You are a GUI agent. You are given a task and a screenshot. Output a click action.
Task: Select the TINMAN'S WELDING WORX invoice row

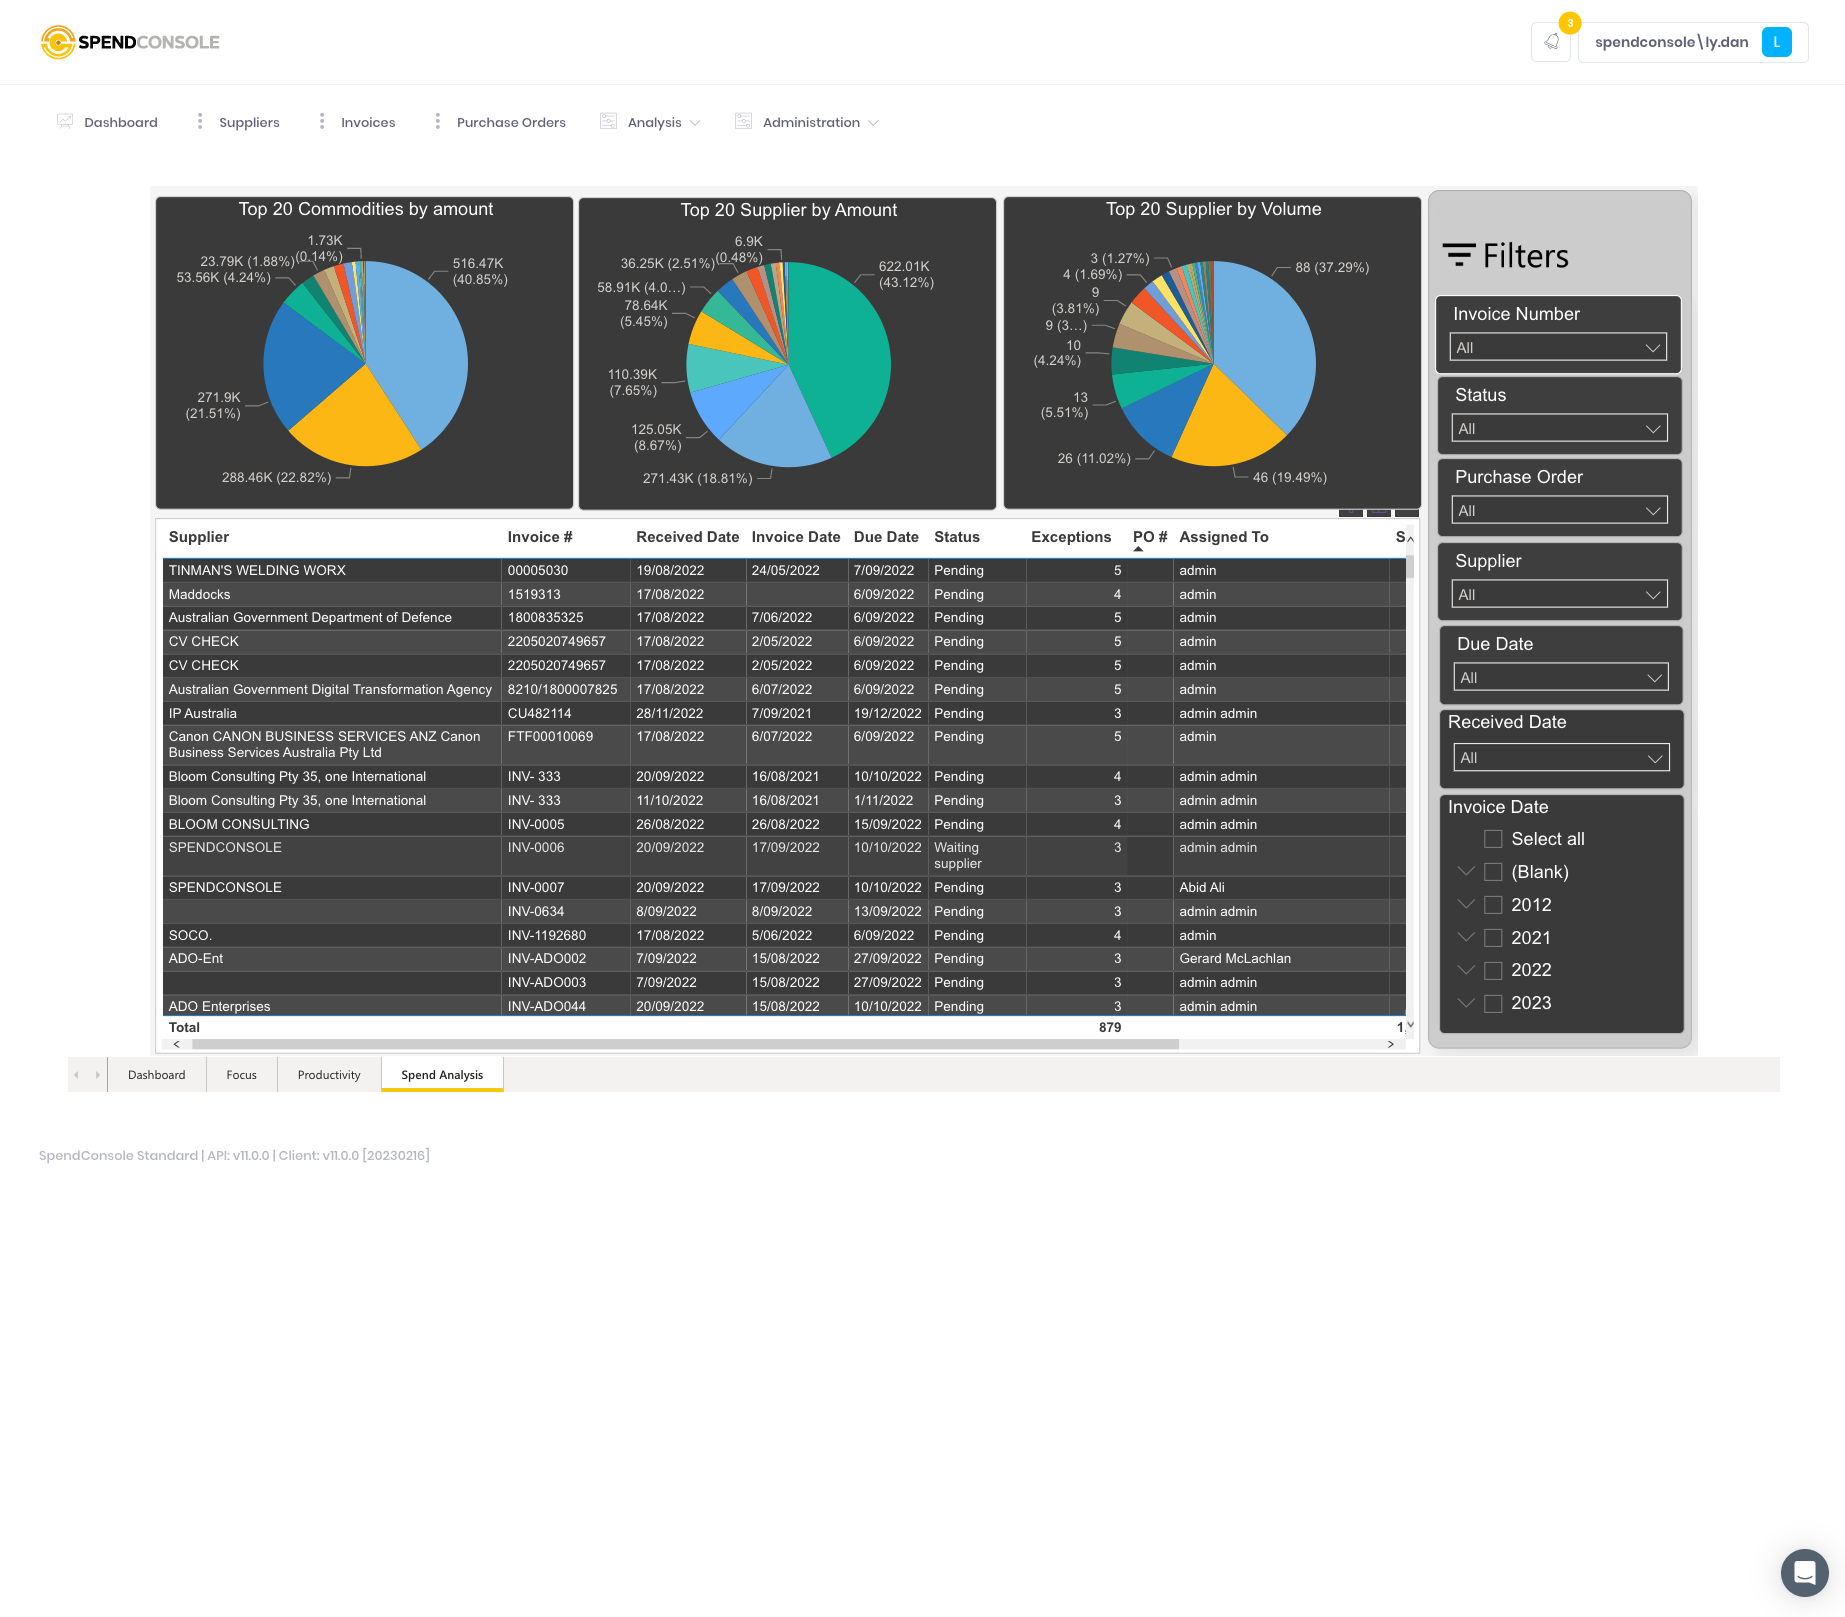[330, 570]
